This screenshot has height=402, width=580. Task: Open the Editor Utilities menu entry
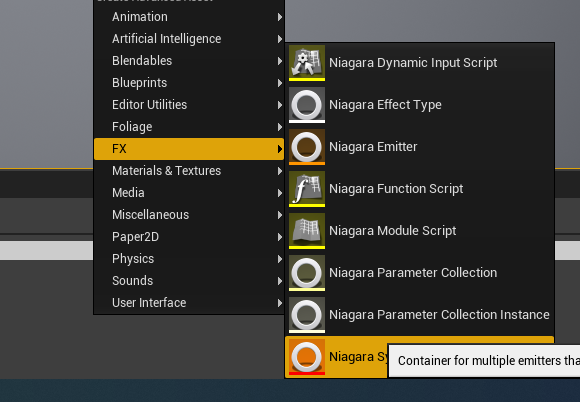[x=189, y=105]
